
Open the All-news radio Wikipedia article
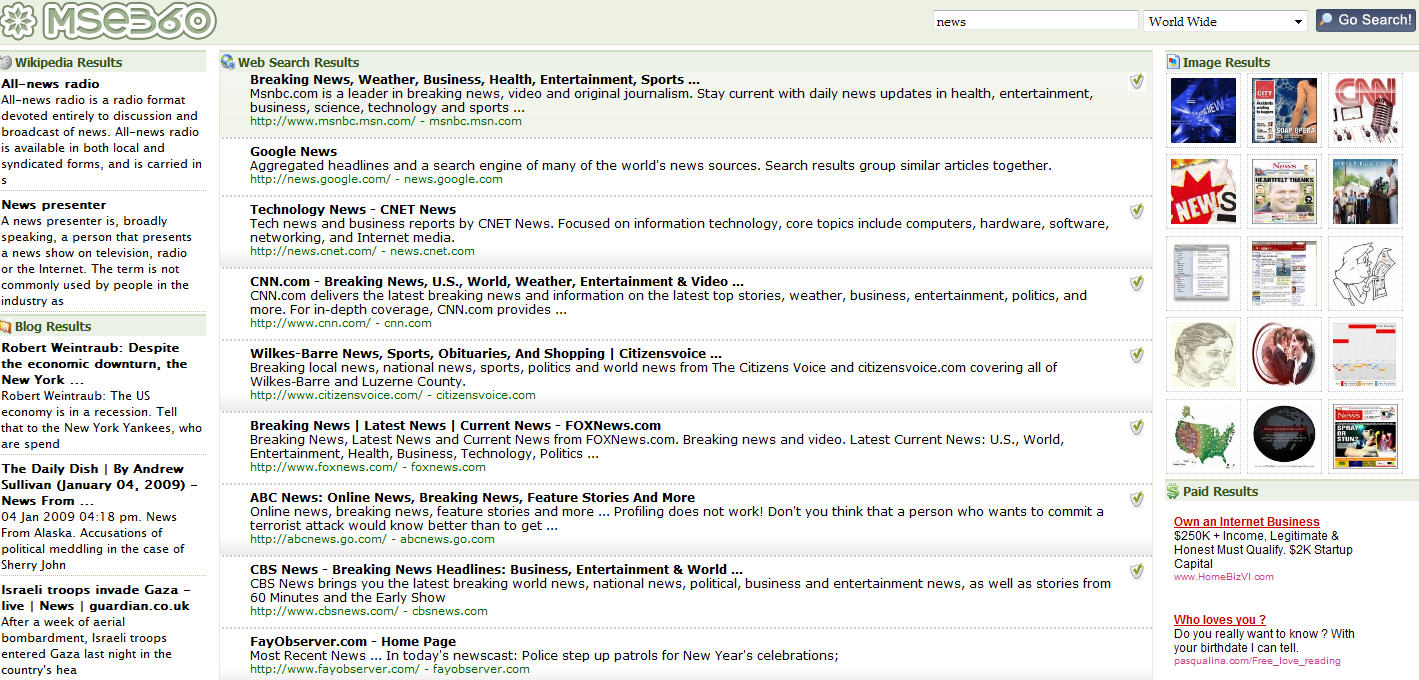pos(50,84)
